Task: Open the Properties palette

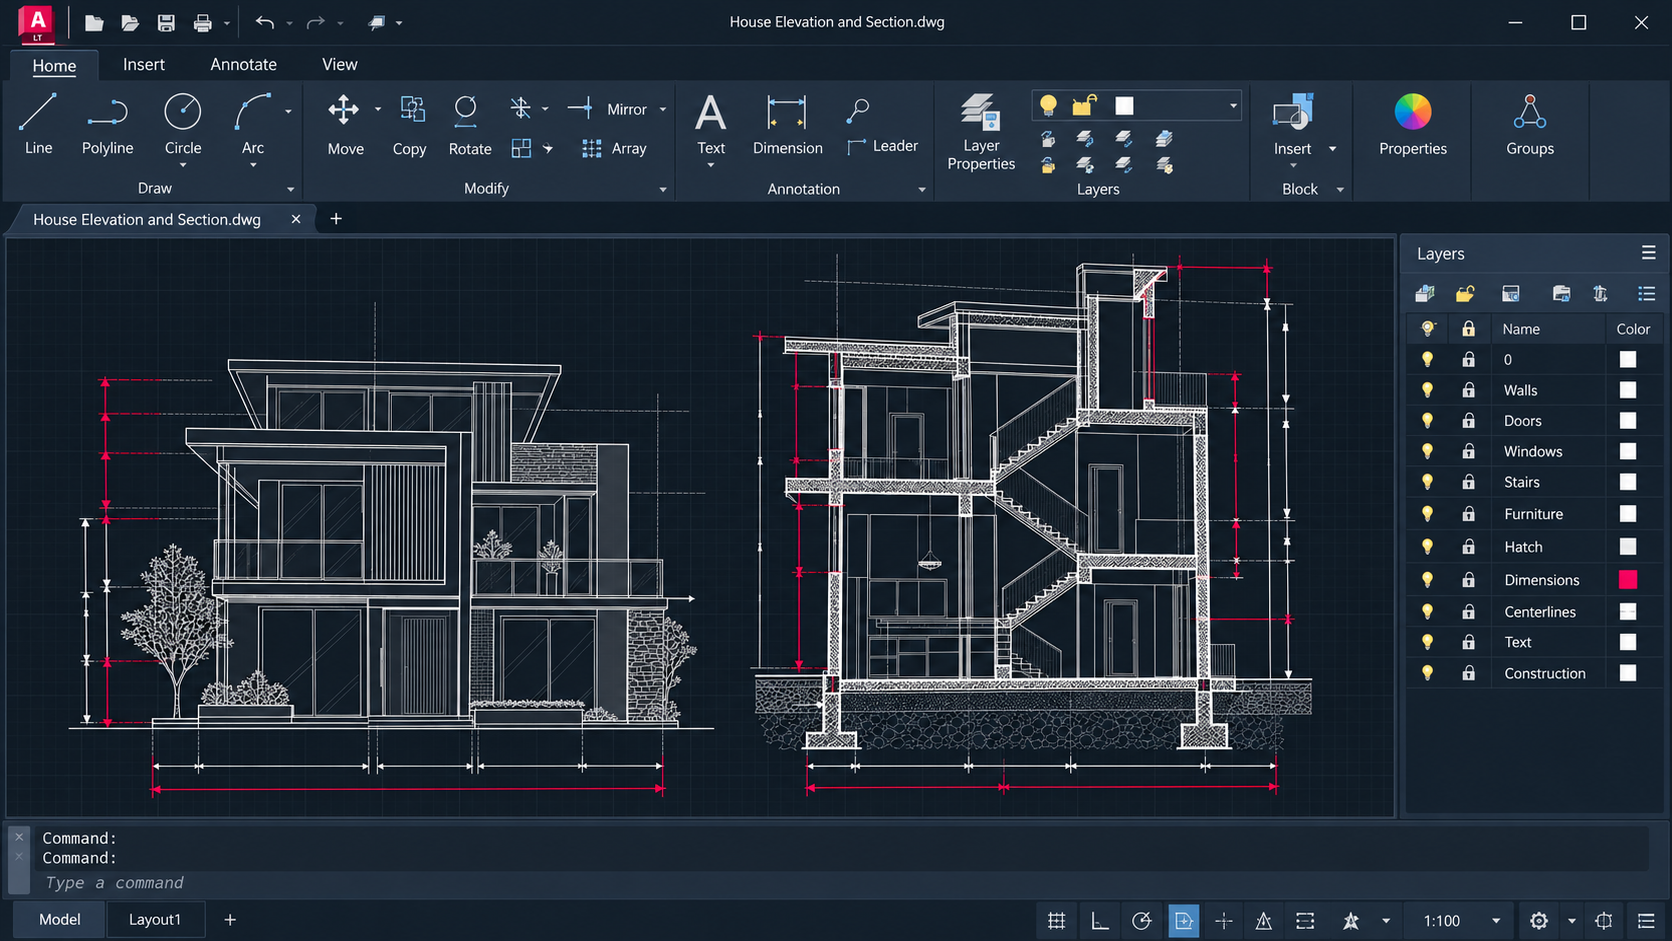Action: [1412, 124]
